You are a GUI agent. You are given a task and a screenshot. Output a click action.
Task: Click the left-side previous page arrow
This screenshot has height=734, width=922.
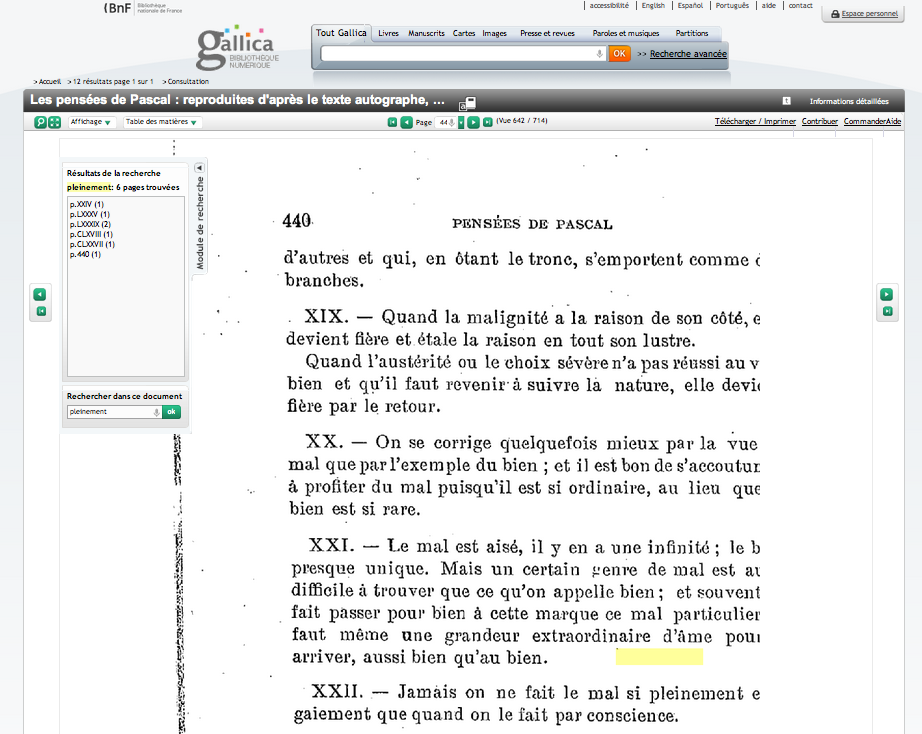[x=40, y=294]
